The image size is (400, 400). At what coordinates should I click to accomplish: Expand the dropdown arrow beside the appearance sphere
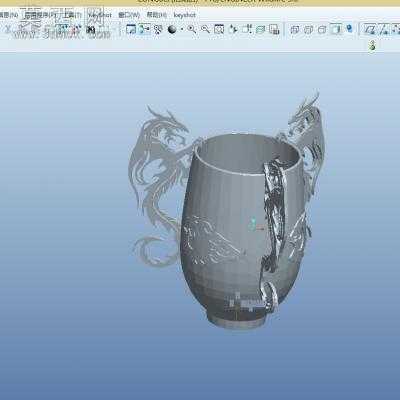click(x=182, y=30)
